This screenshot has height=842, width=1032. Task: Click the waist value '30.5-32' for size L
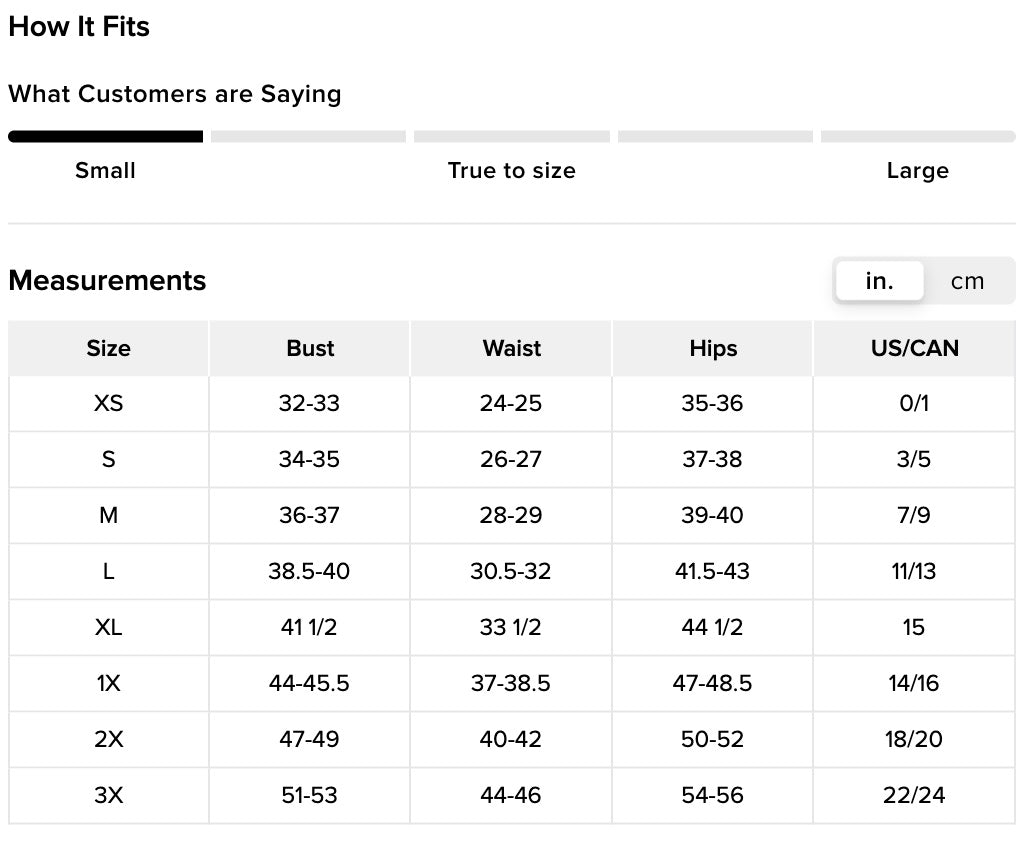(x=511, y=572)
